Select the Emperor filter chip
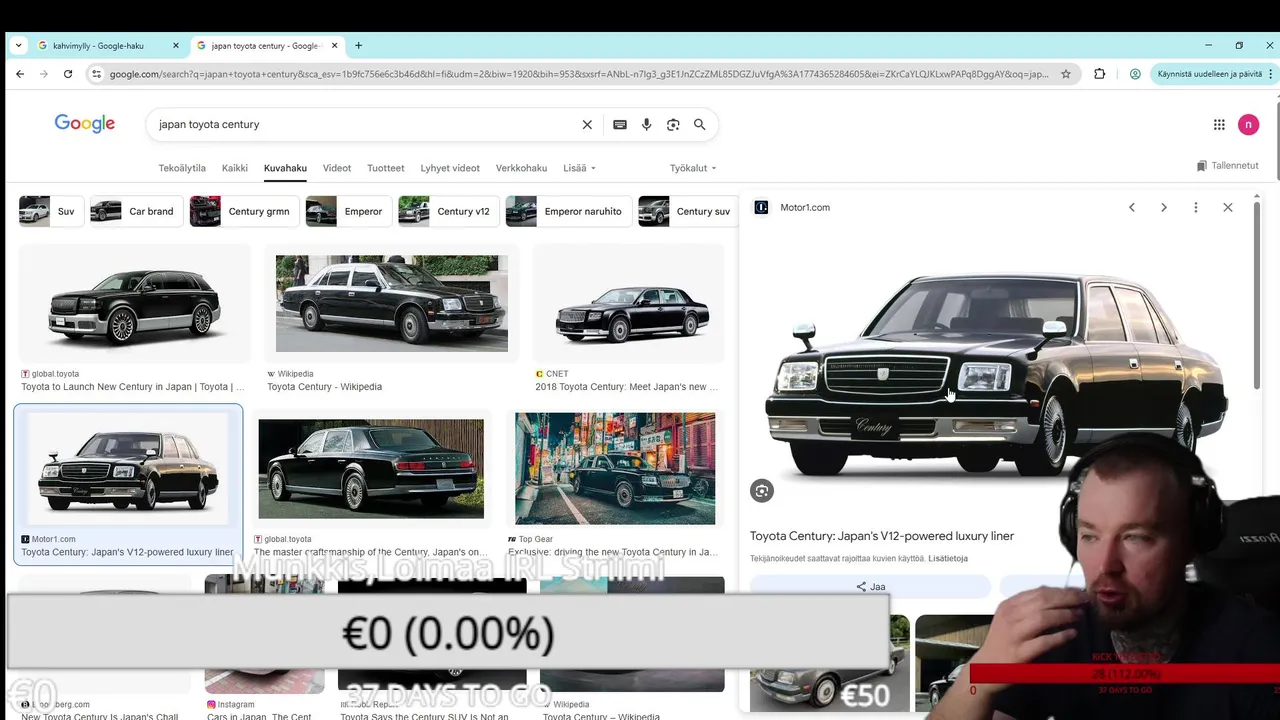Image resolution: width=1280 pixels, height=720 pixels. (348, 211)
